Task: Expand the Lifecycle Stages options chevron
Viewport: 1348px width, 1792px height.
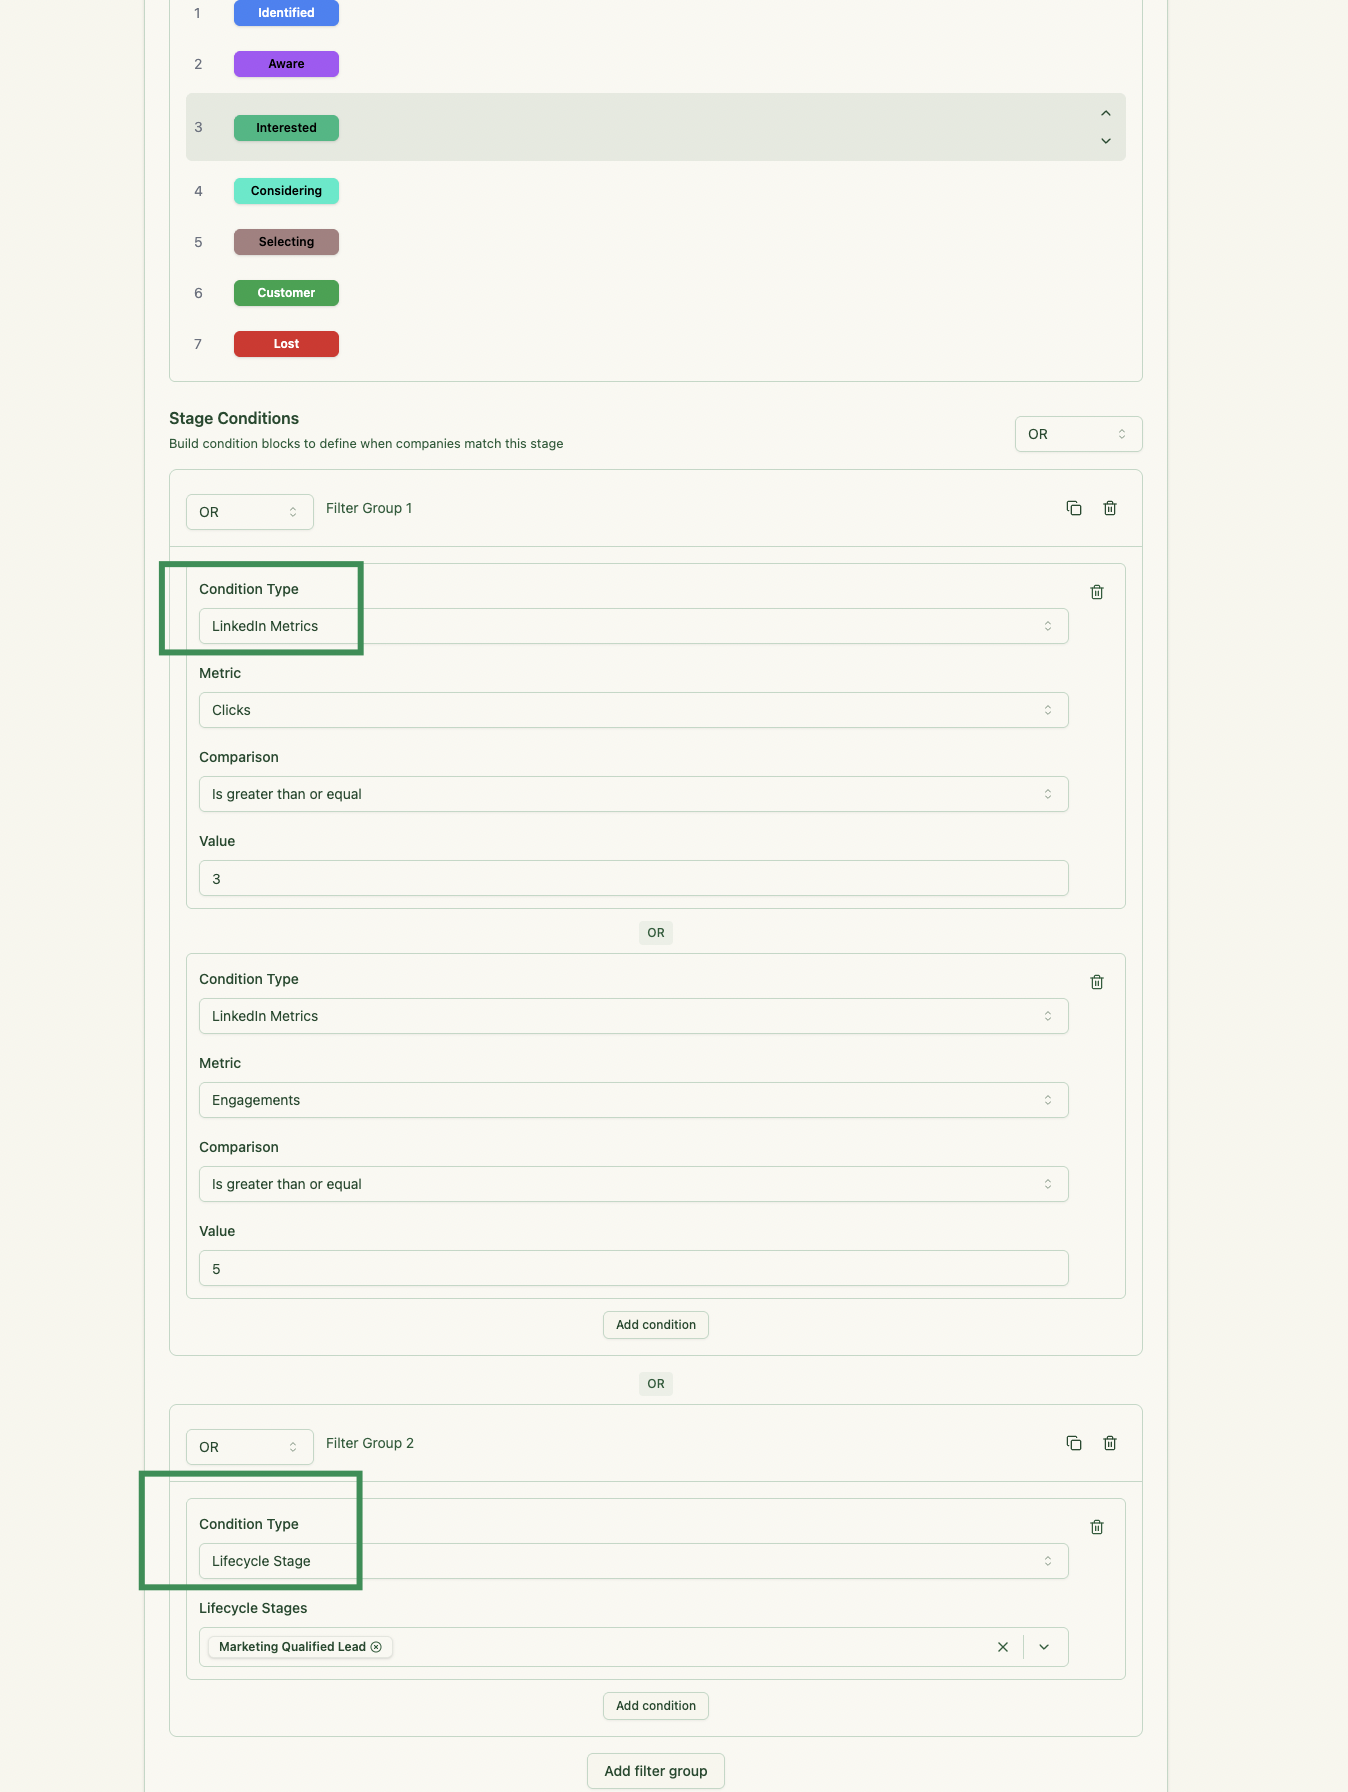Action: [1044, 1647]
